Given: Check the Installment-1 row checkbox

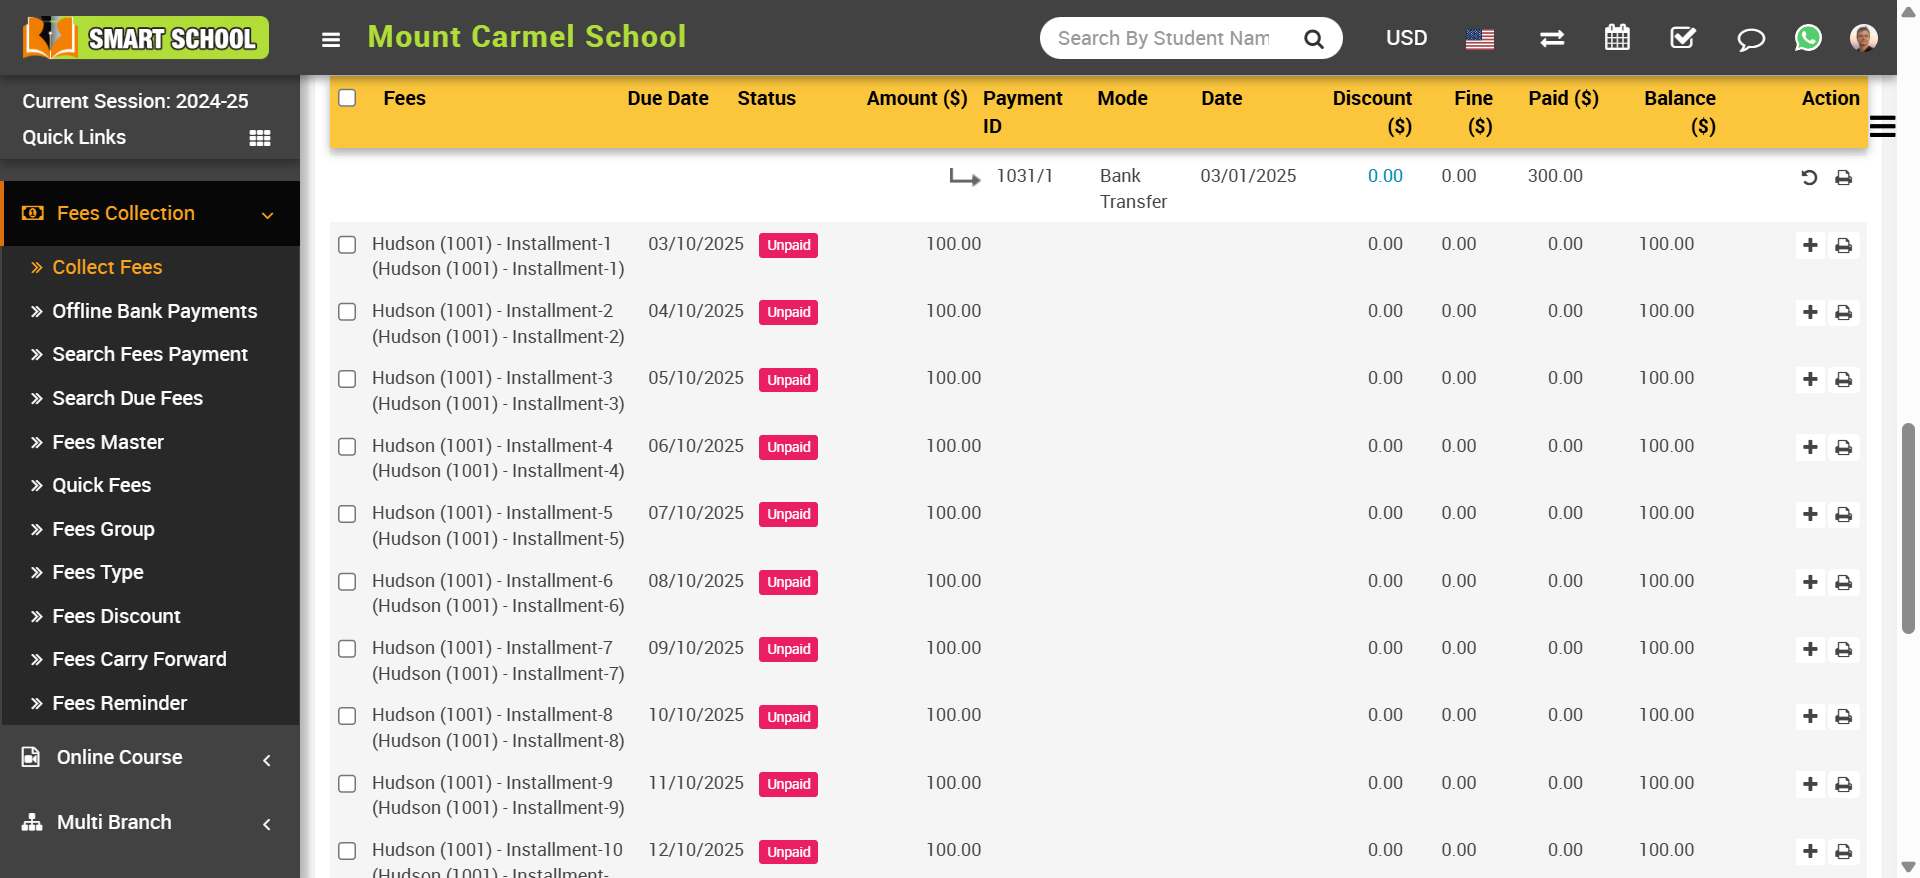Looking at the screenshot, I should pos(347,245).
